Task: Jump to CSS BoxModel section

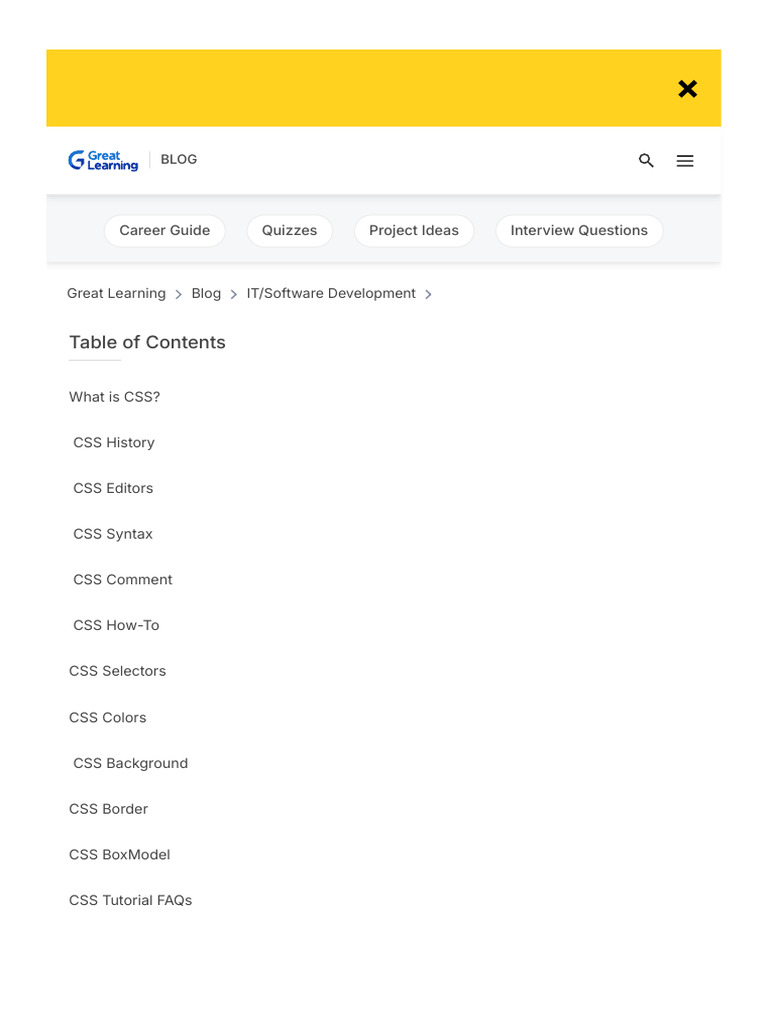Action: coord(120,855)
